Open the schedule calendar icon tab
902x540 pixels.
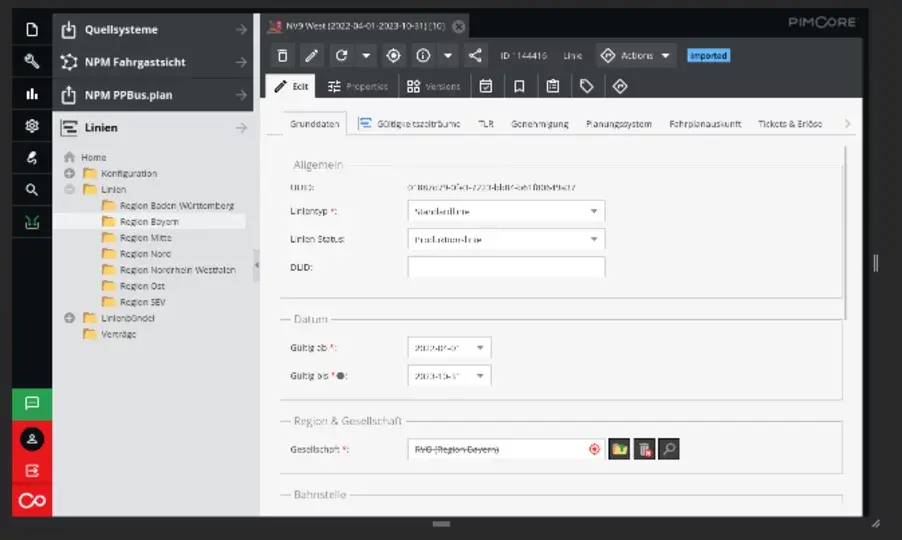[x=486, y=86]
